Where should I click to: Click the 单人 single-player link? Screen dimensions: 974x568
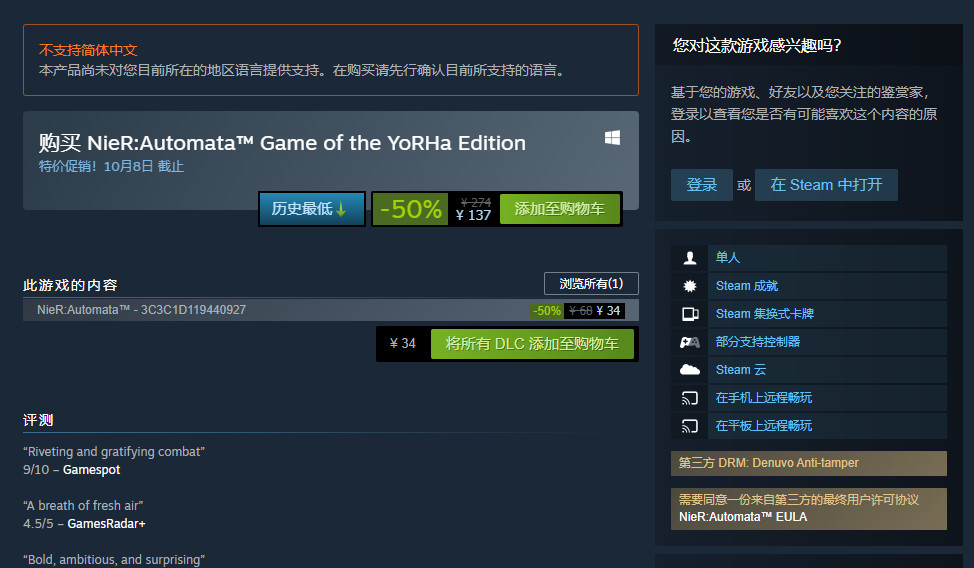pos(728,258)
